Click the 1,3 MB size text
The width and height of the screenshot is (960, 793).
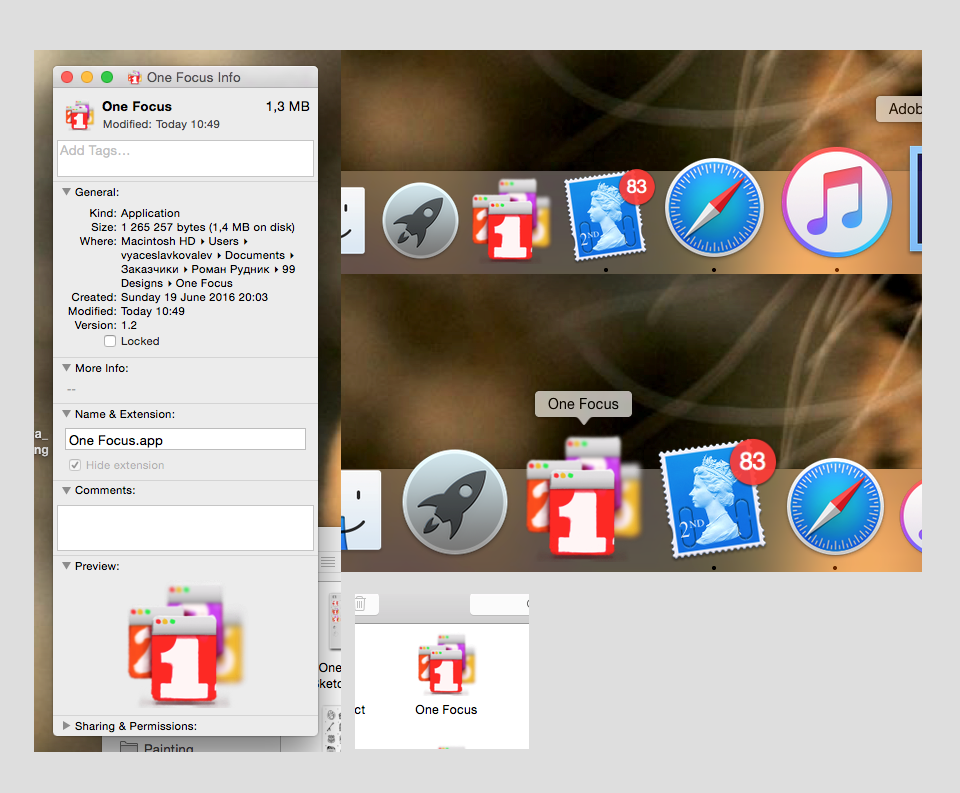(288, 107)
